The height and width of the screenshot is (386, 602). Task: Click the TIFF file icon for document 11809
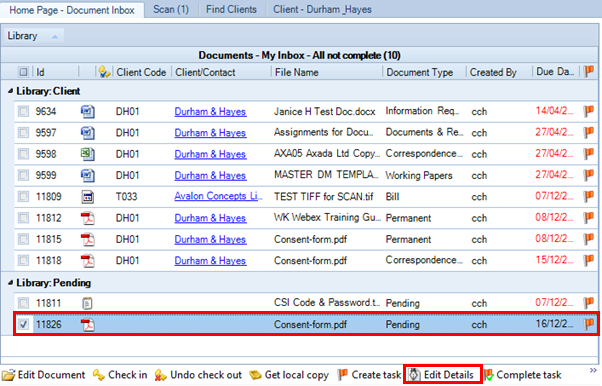point(88,197)
